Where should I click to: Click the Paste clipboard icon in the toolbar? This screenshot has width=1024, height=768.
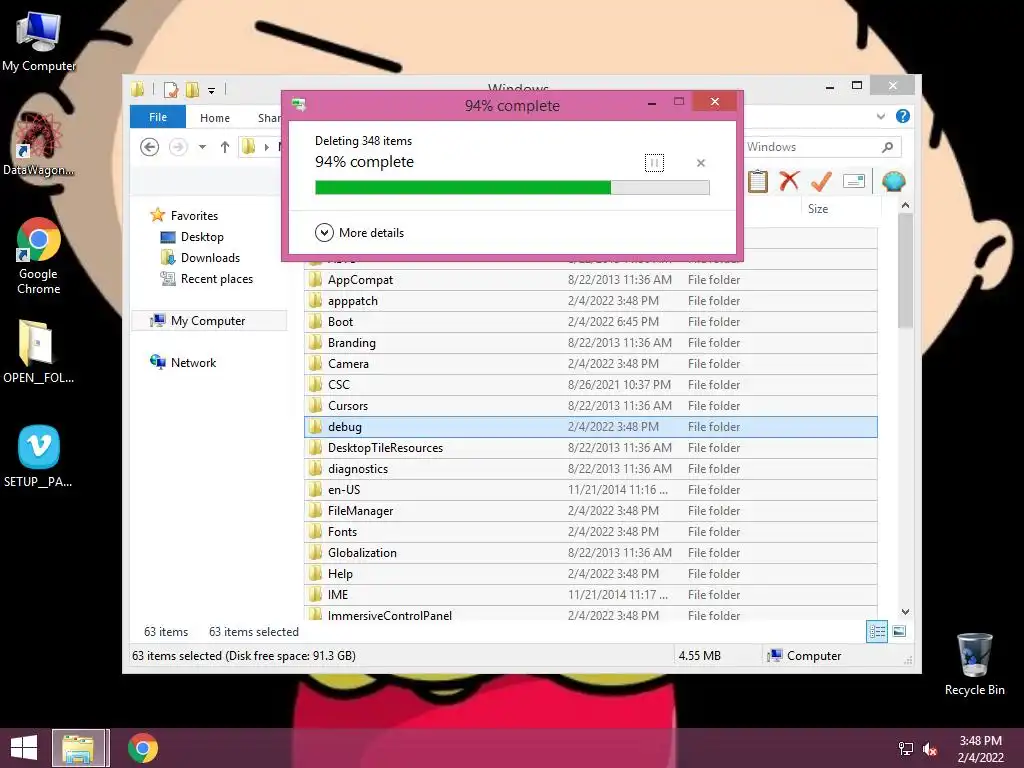pos(758,181)
